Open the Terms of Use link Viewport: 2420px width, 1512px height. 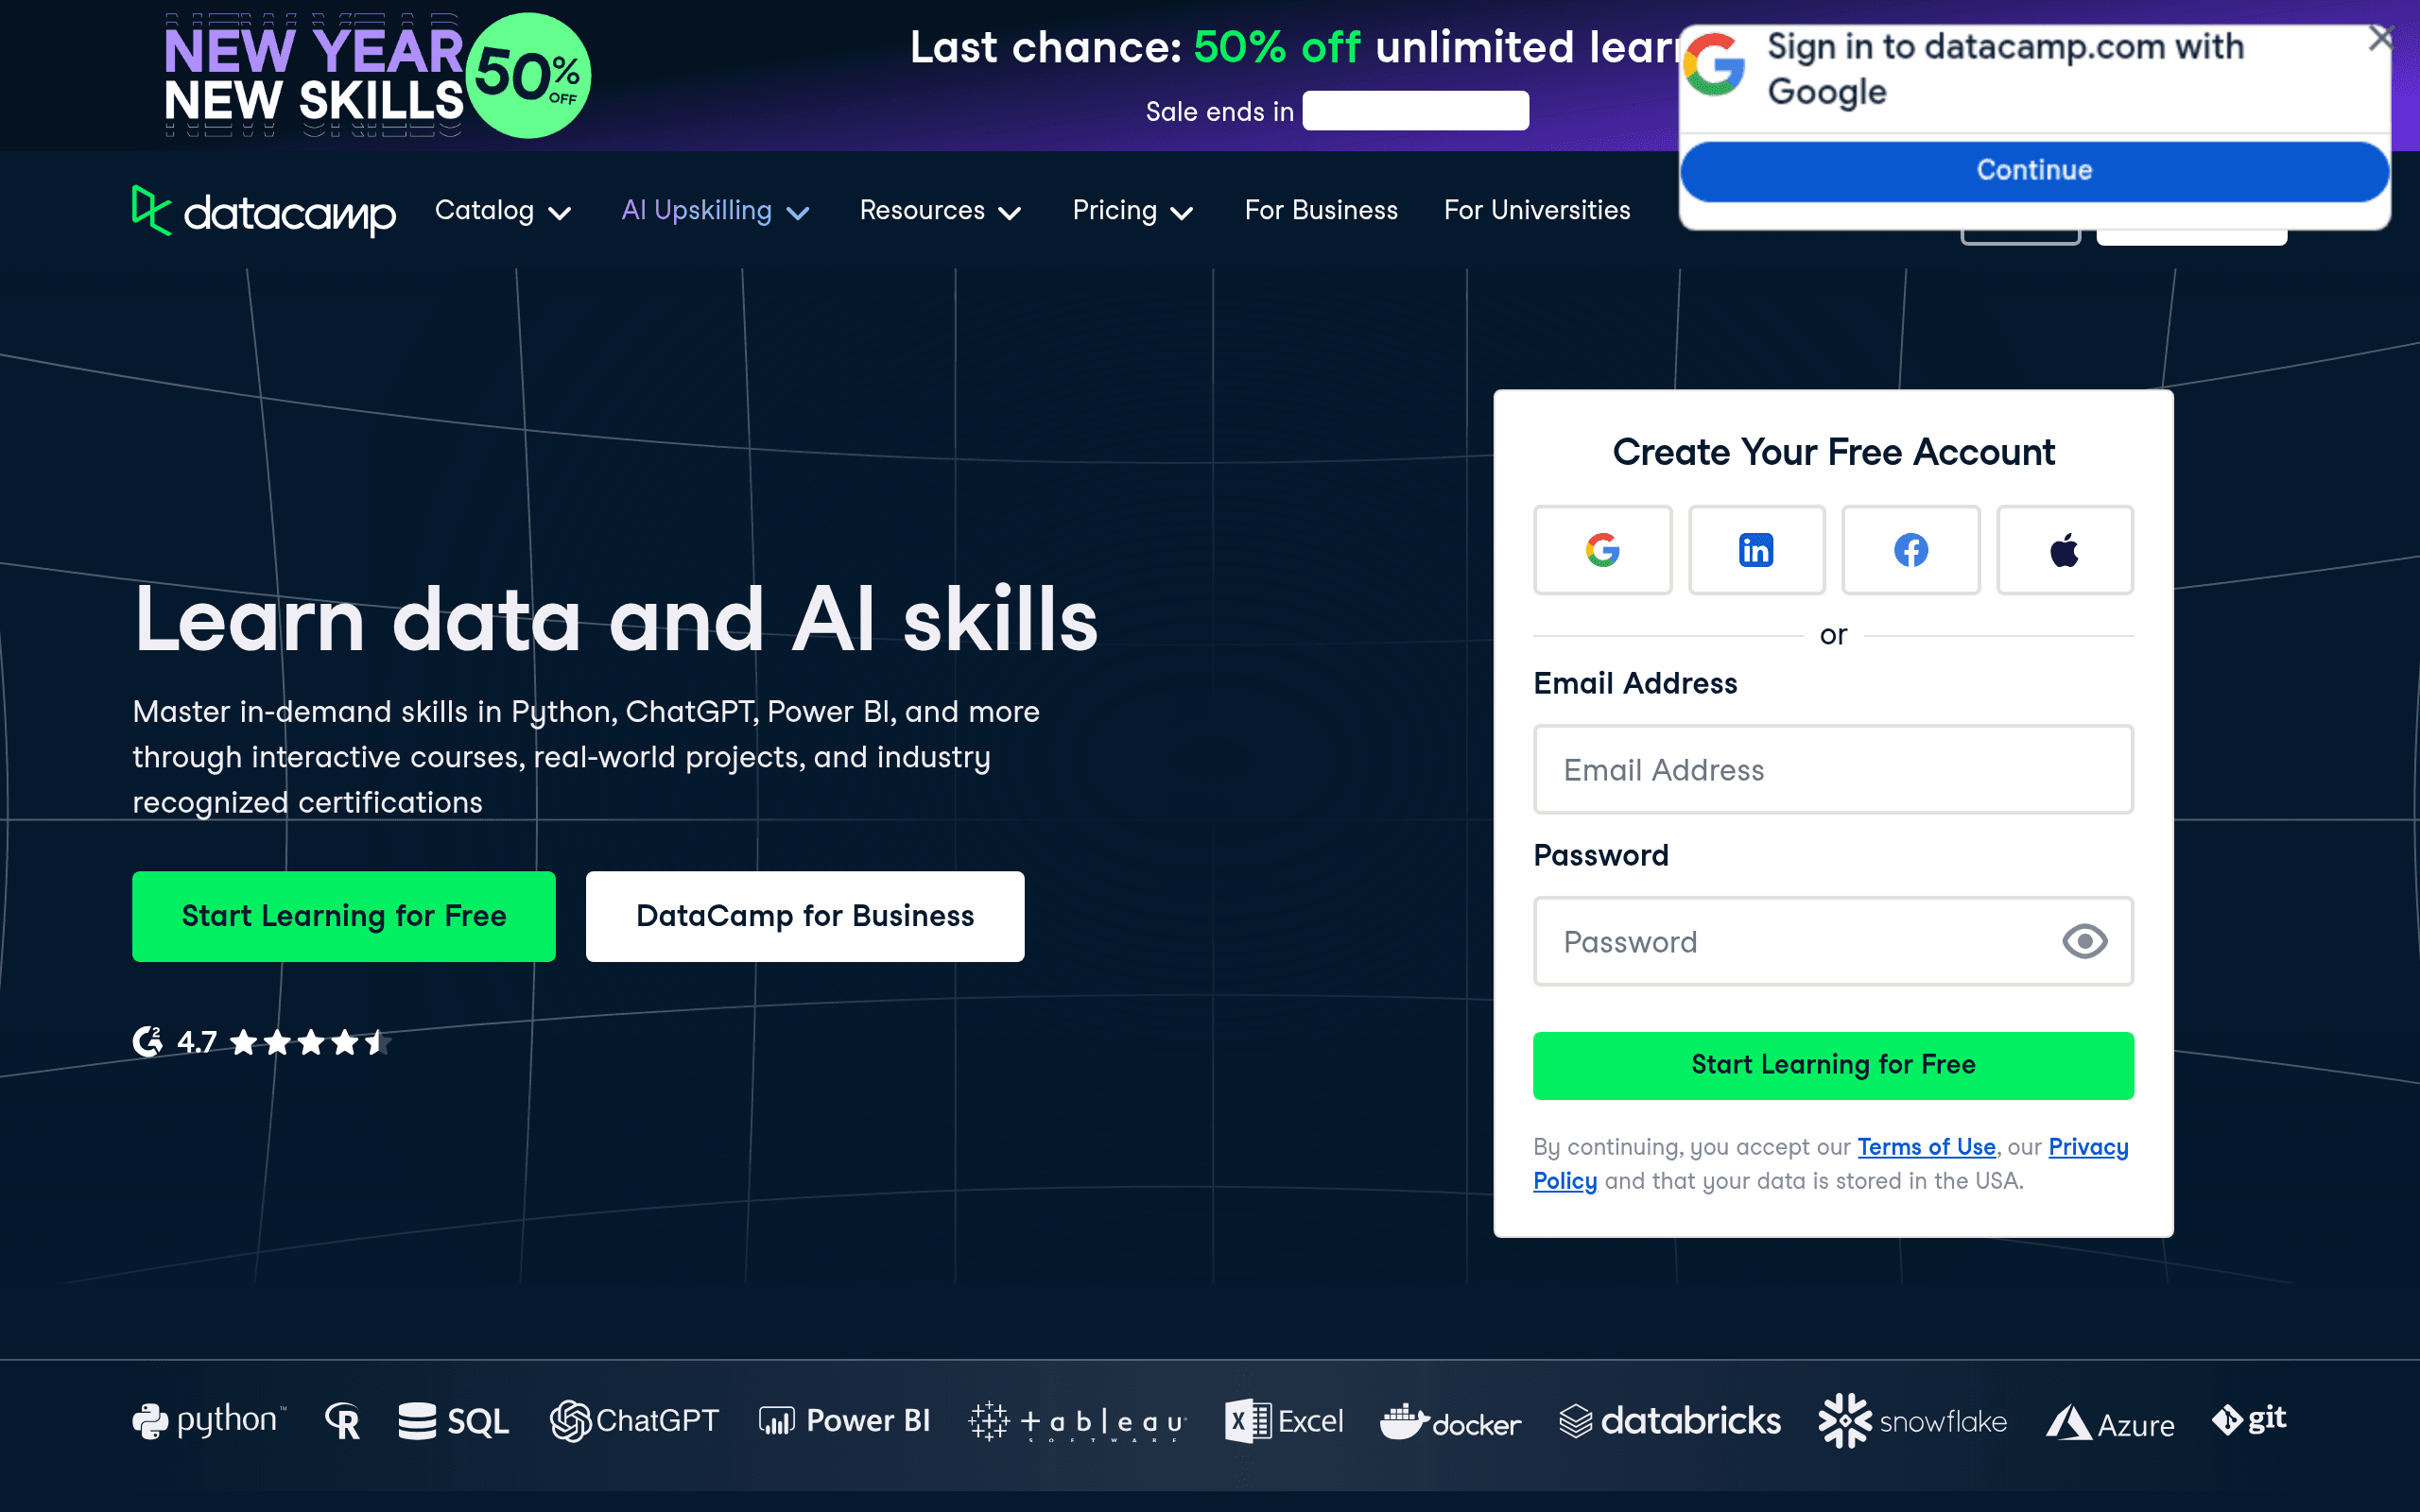[1926, 1147]
